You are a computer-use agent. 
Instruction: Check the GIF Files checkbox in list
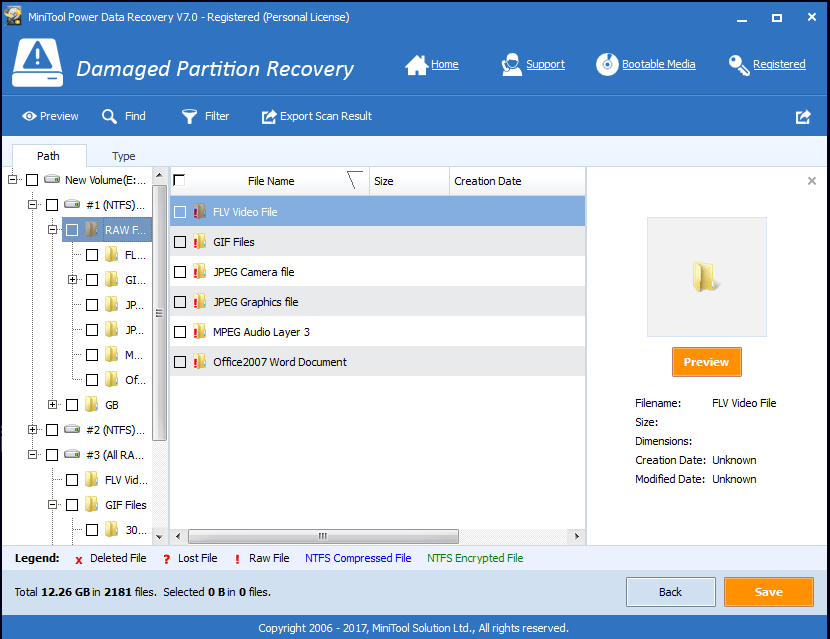[x=180, y=242]
